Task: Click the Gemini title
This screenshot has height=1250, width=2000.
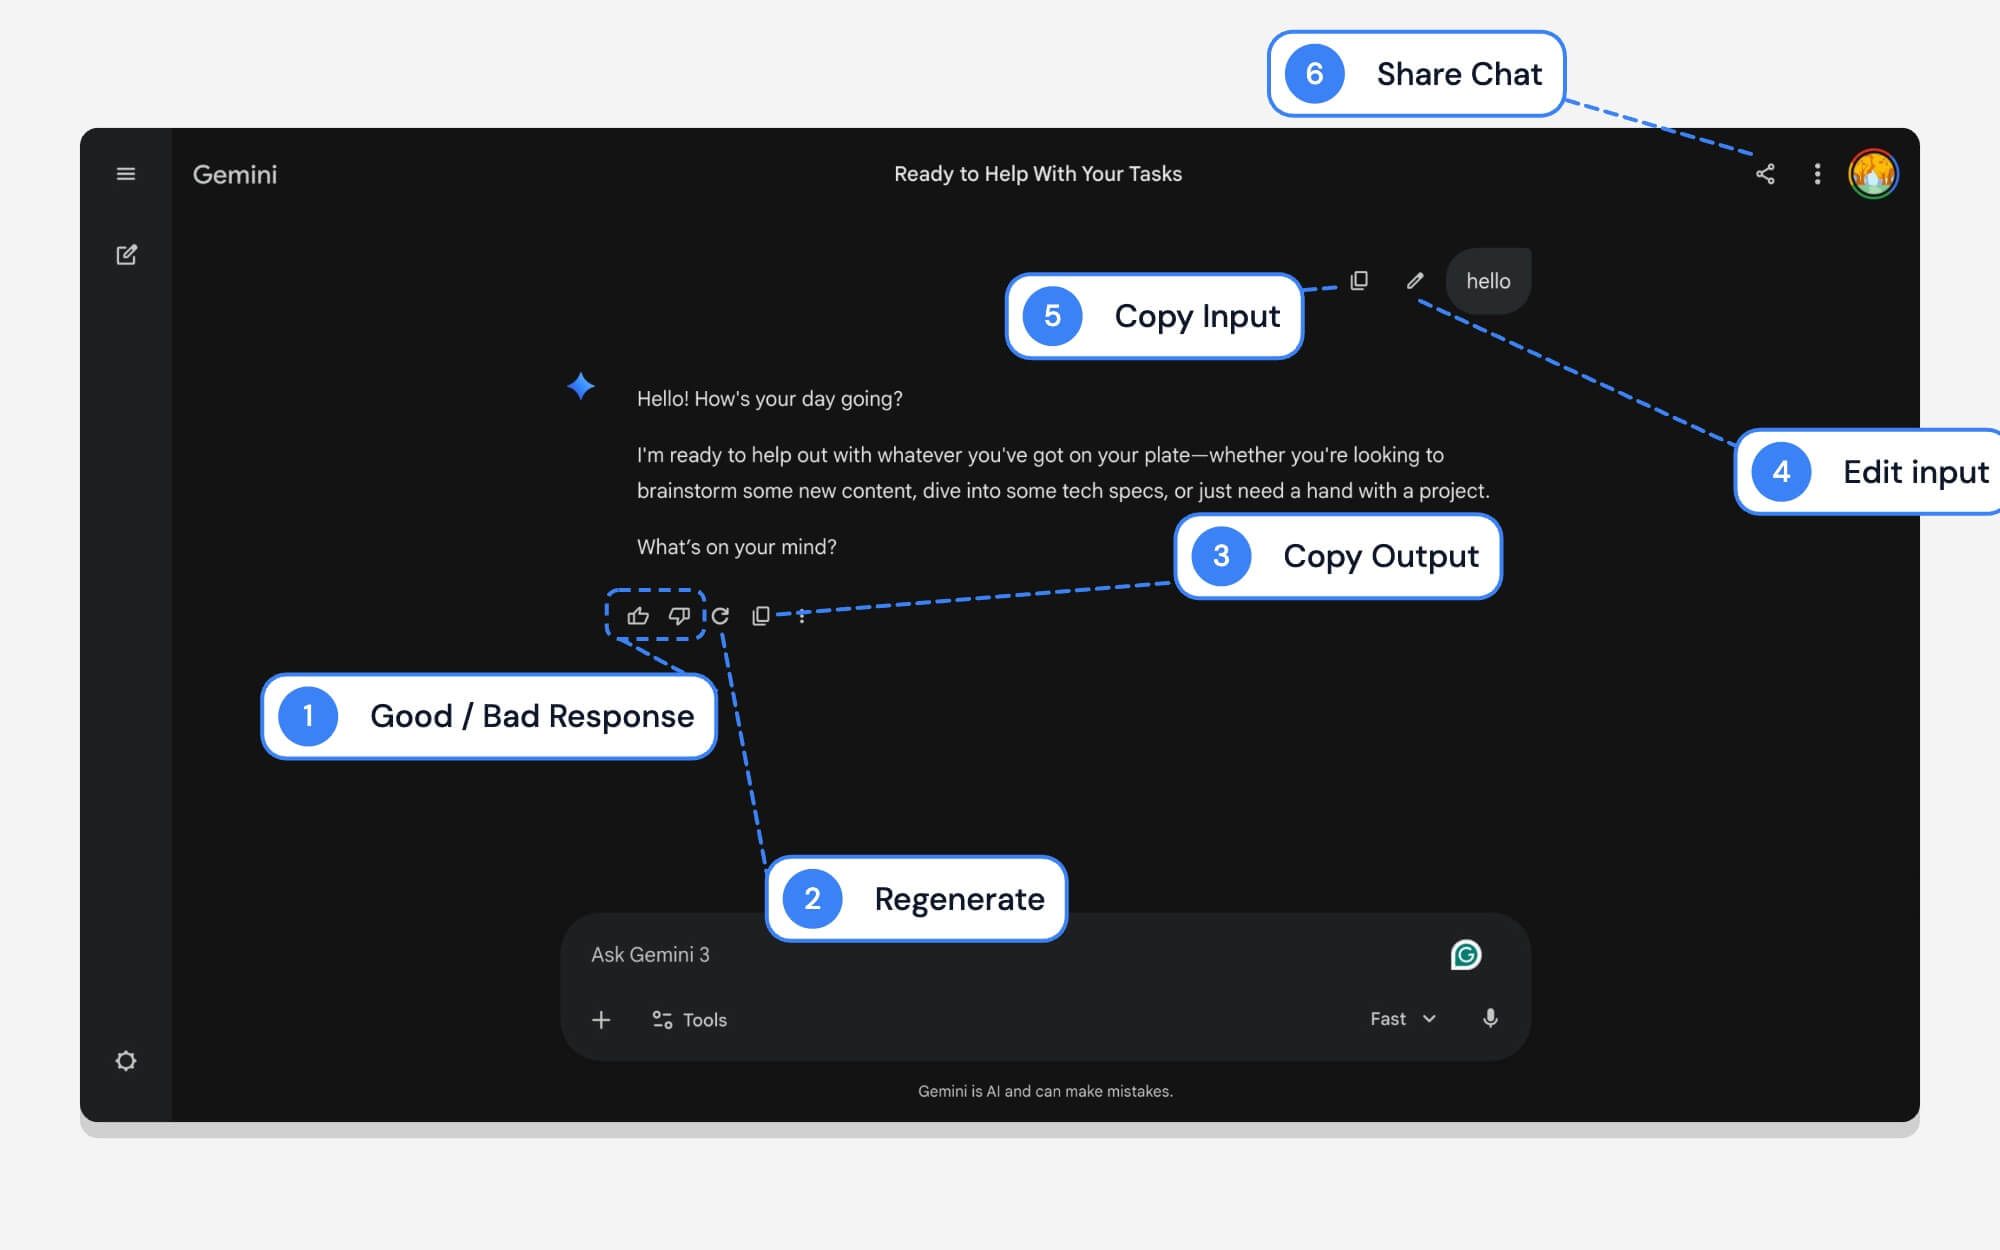Action: click(x=234, y=174)
